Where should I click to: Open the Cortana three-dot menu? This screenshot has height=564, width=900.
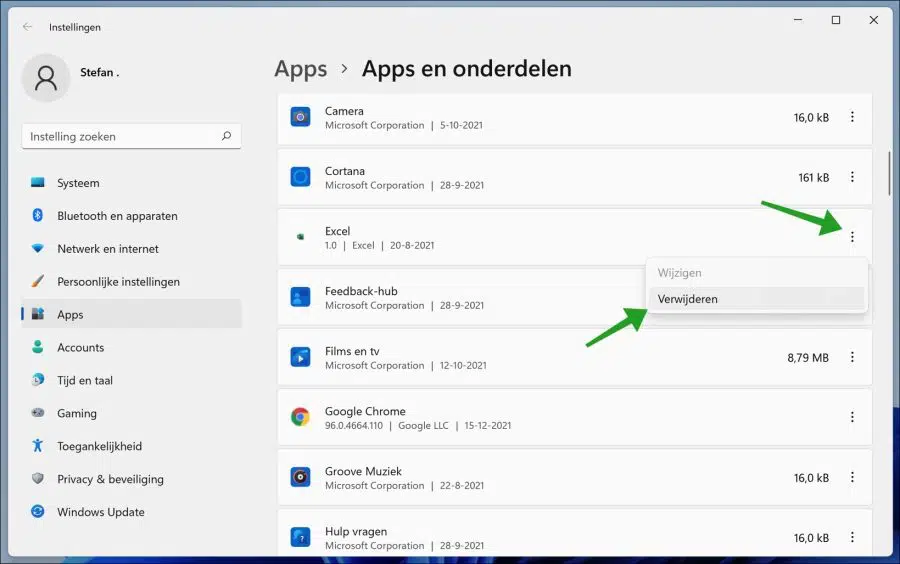[852, 177]
